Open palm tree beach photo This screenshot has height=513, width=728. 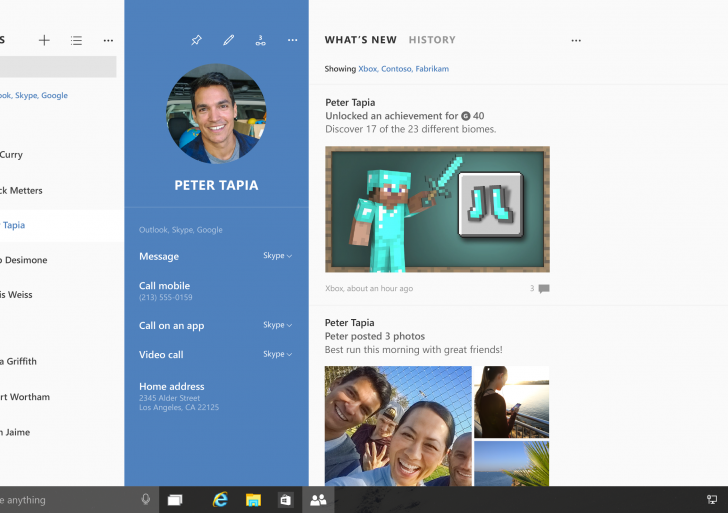512,464
